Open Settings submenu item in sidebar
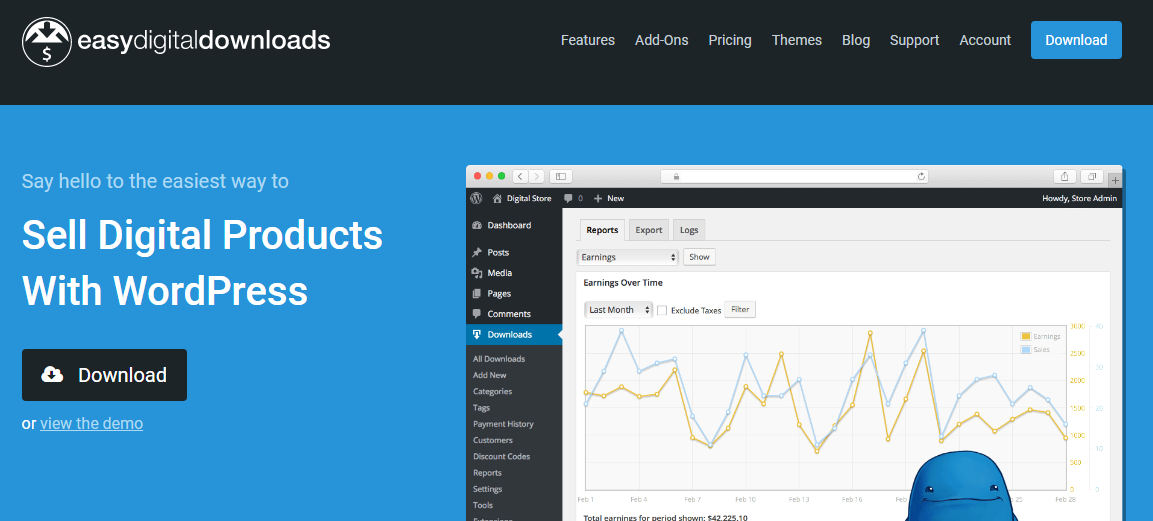The width and height of the screenshot is (1153, 521). coord(488,489)
